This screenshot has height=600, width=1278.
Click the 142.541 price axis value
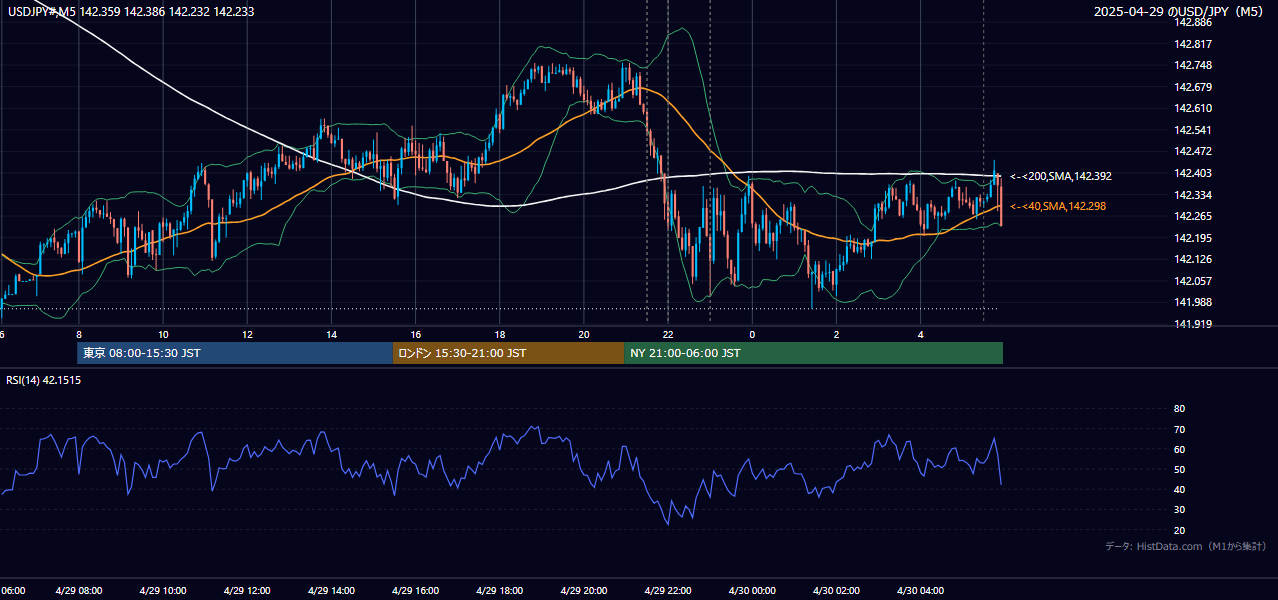pyautogui.click(x=1192, y=130)
